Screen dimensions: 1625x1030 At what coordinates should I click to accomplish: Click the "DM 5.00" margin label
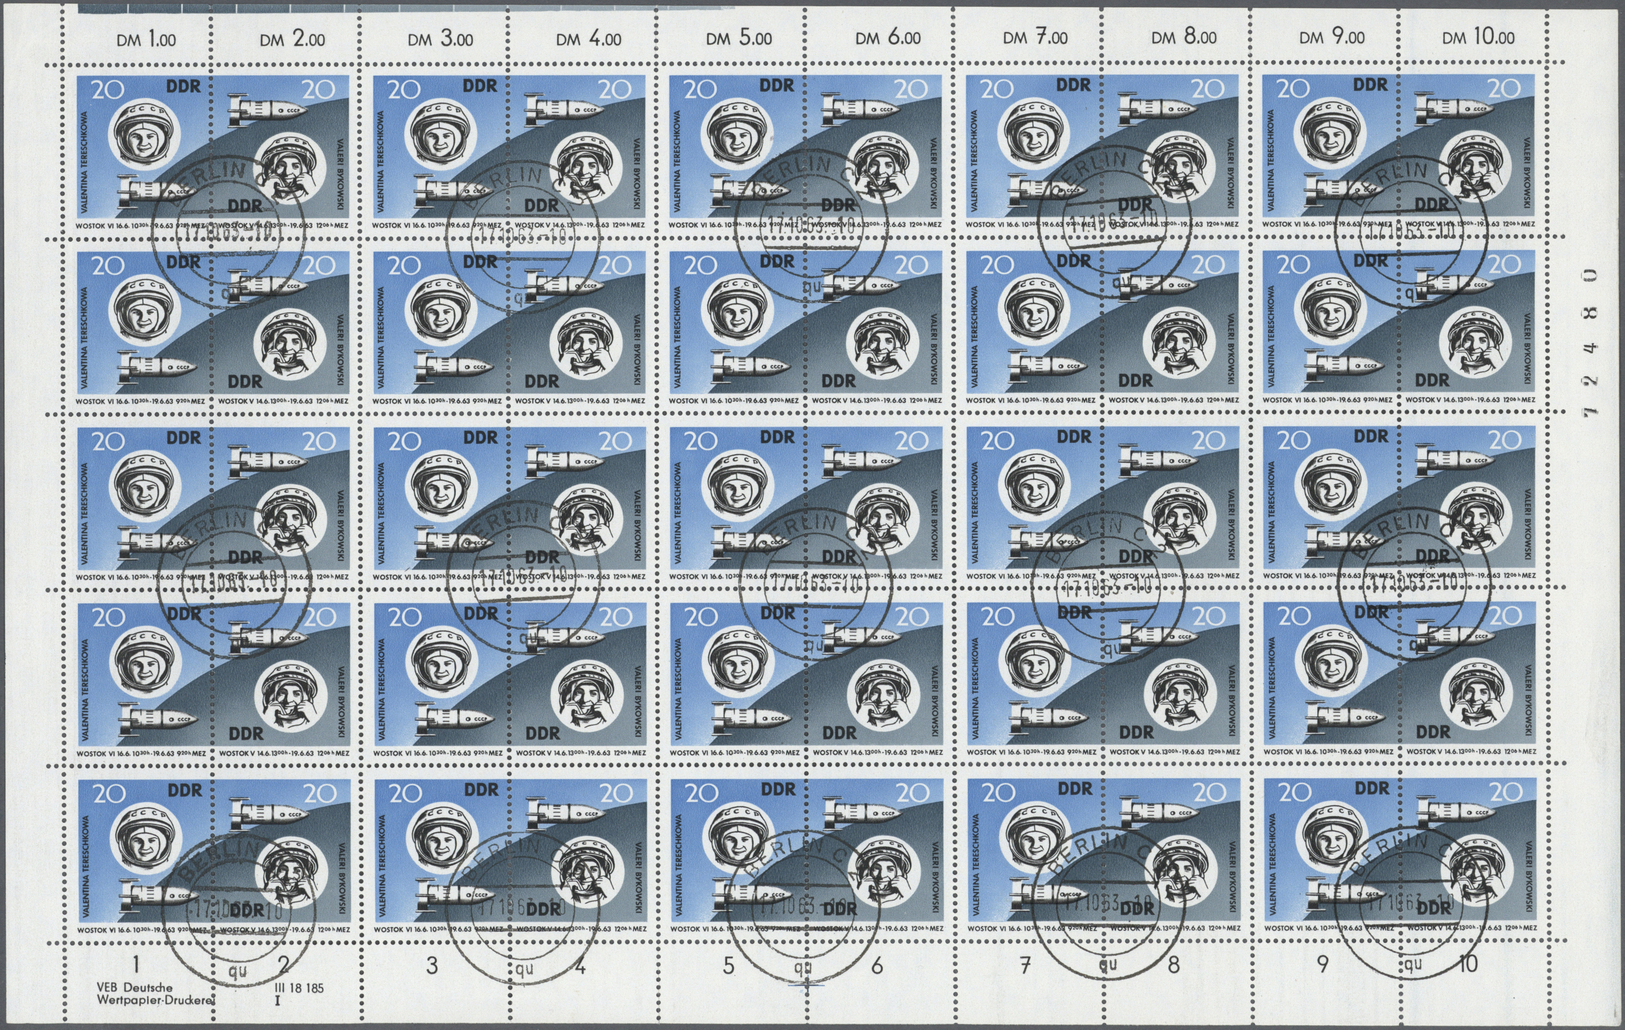(738, 39)
